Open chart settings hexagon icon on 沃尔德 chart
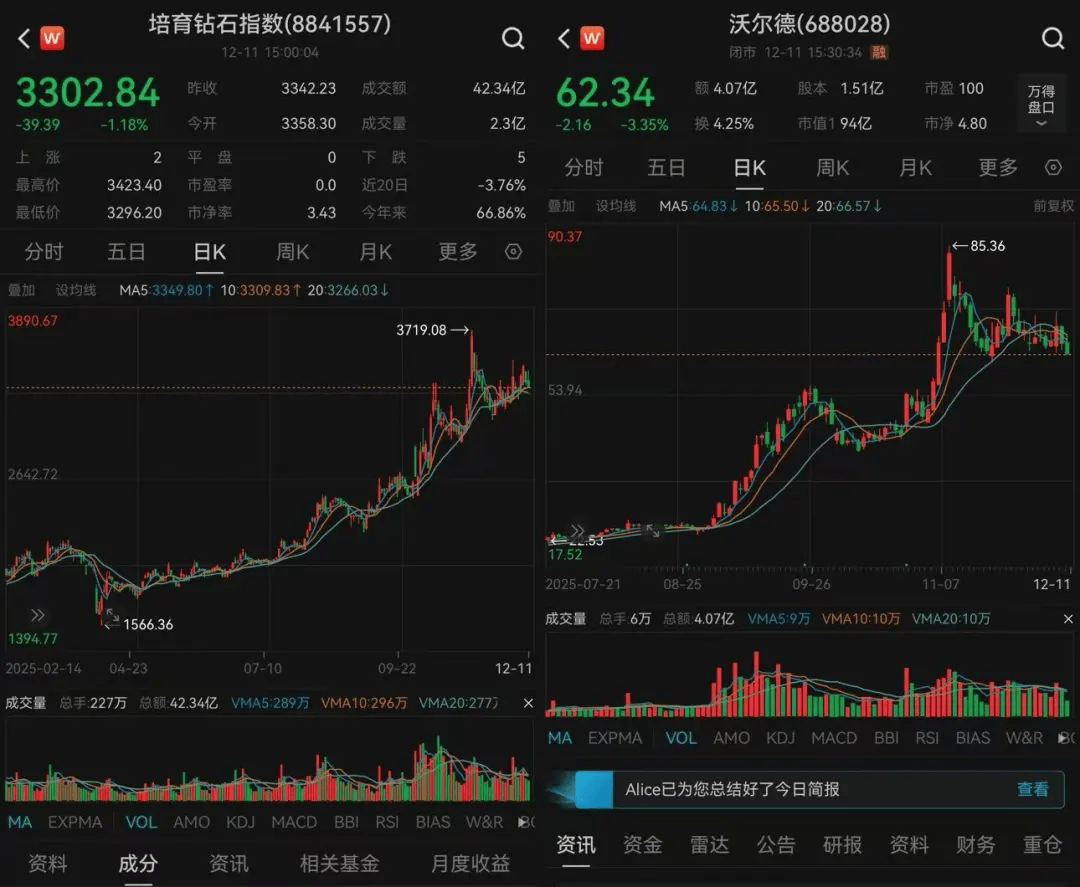The image size is (1080, 887). (1053, 167)
